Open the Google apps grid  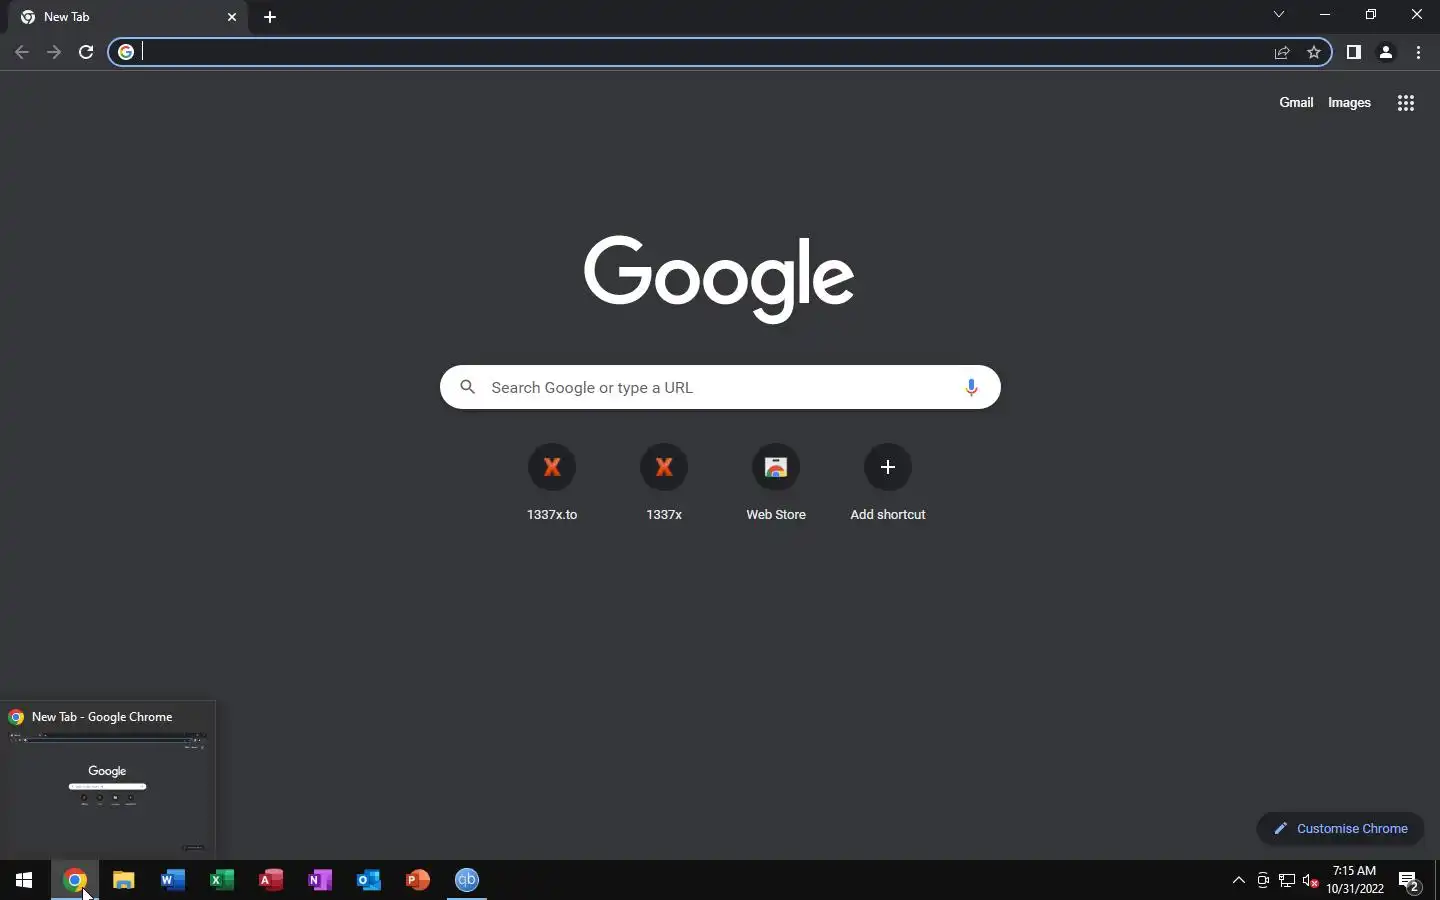point(1406,103)
